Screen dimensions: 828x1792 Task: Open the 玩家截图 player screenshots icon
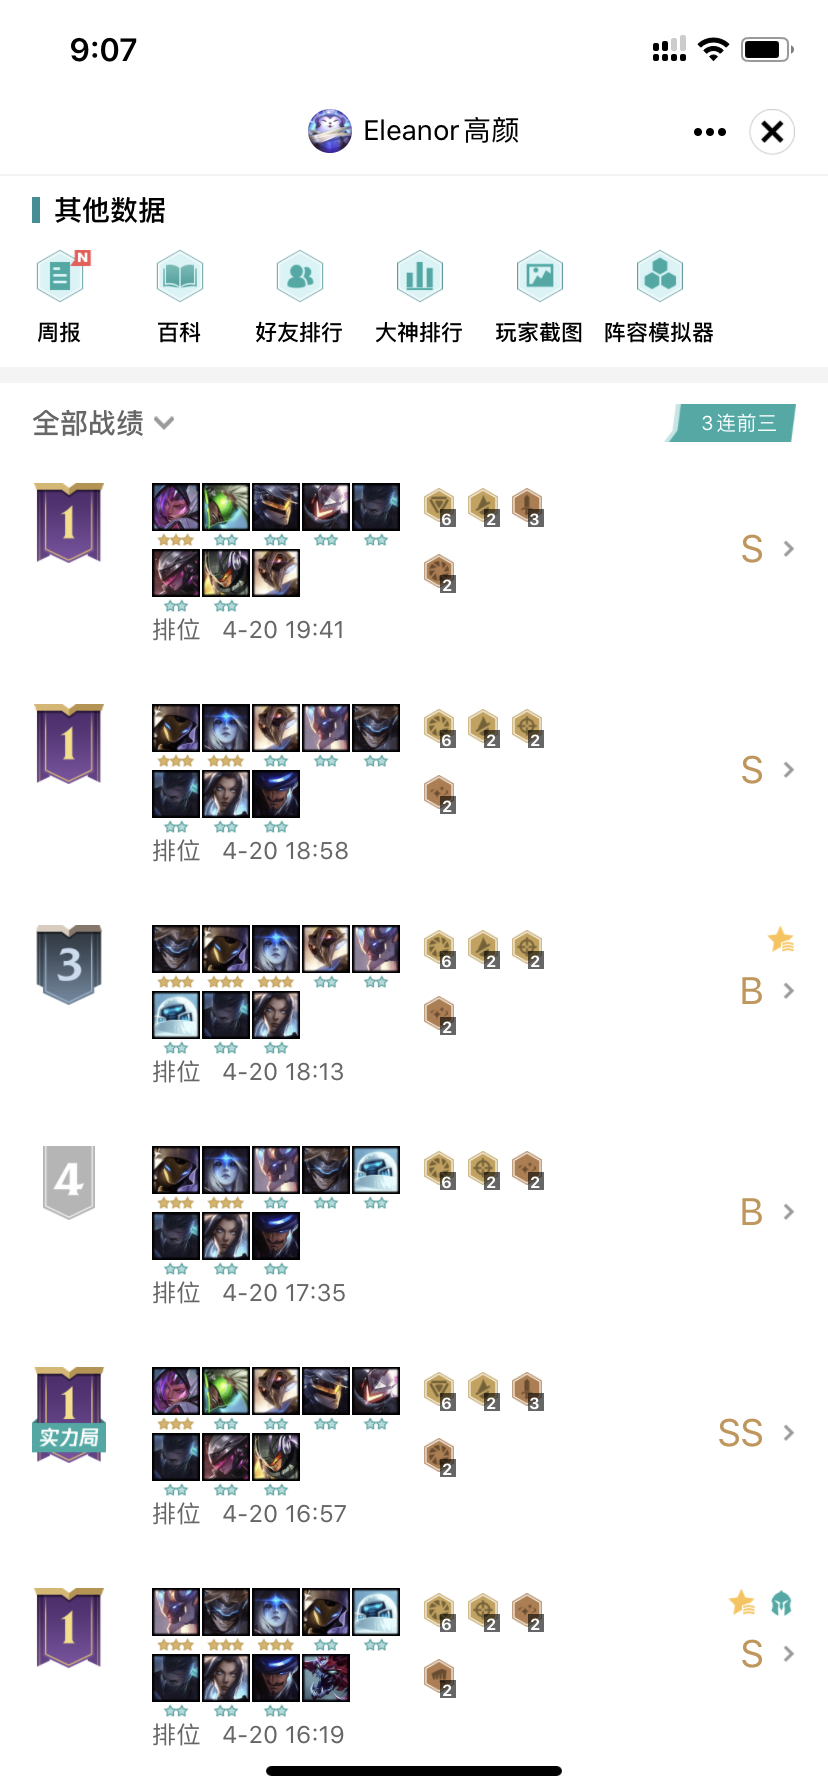pyautogui.click(x=539, y=276)
